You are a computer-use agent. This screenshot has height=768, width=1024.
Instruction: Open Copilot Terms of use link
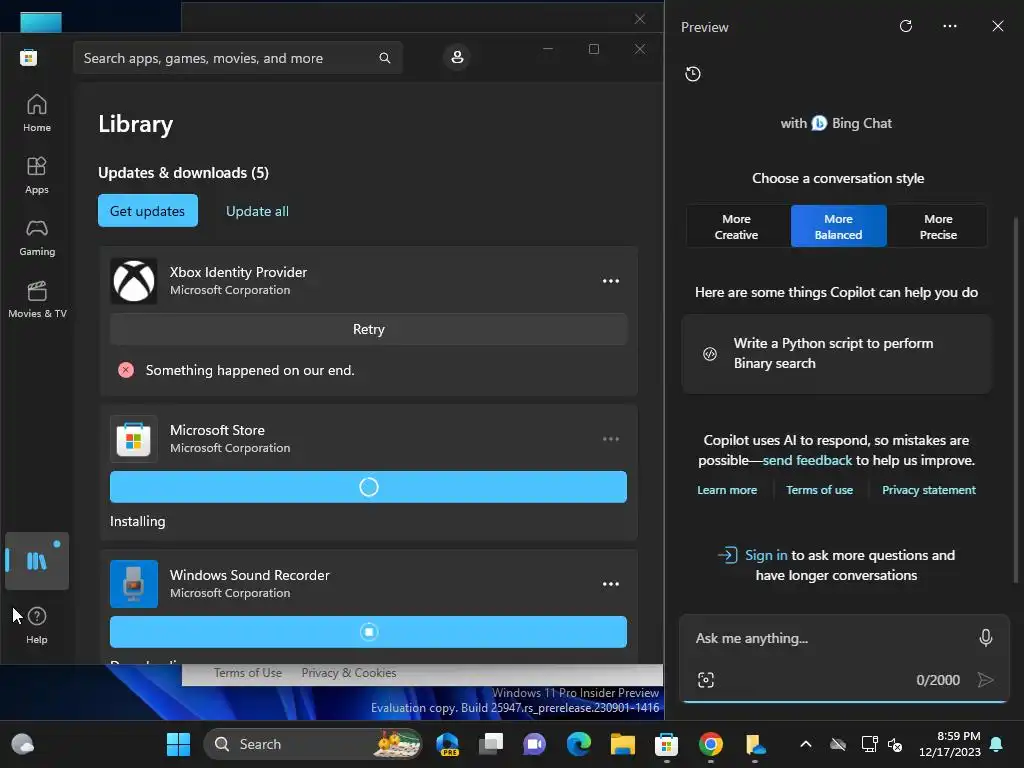coord(819,490)
